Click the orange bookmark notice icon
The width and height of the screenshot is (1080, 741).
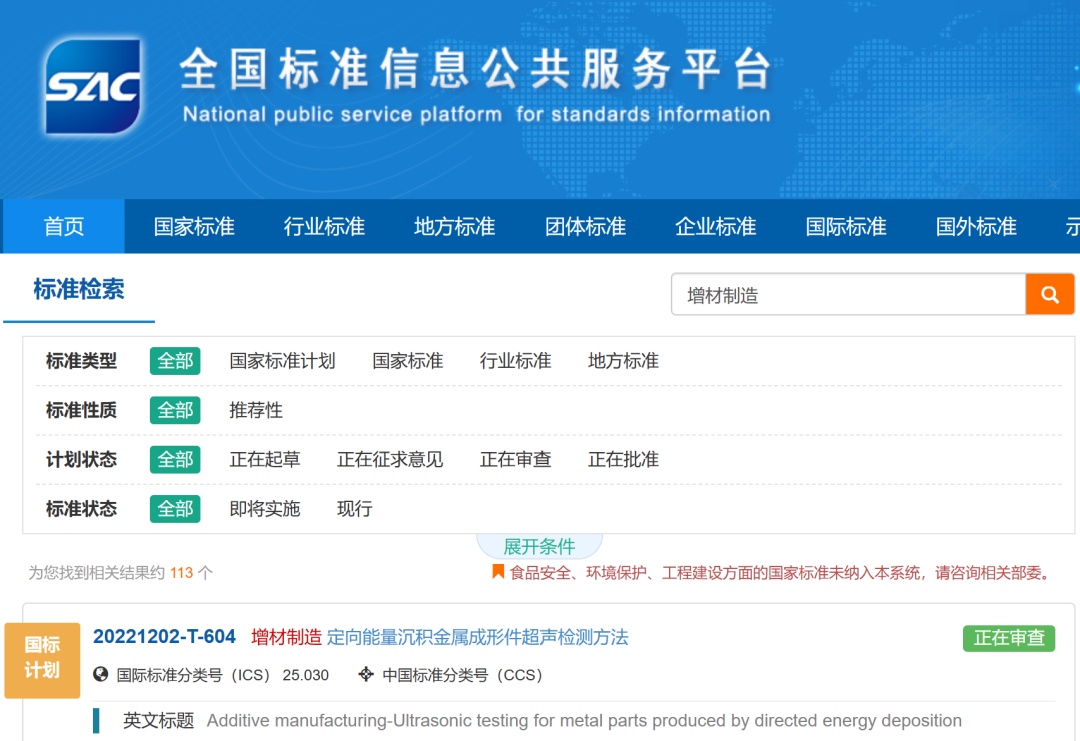pos(497,572)
